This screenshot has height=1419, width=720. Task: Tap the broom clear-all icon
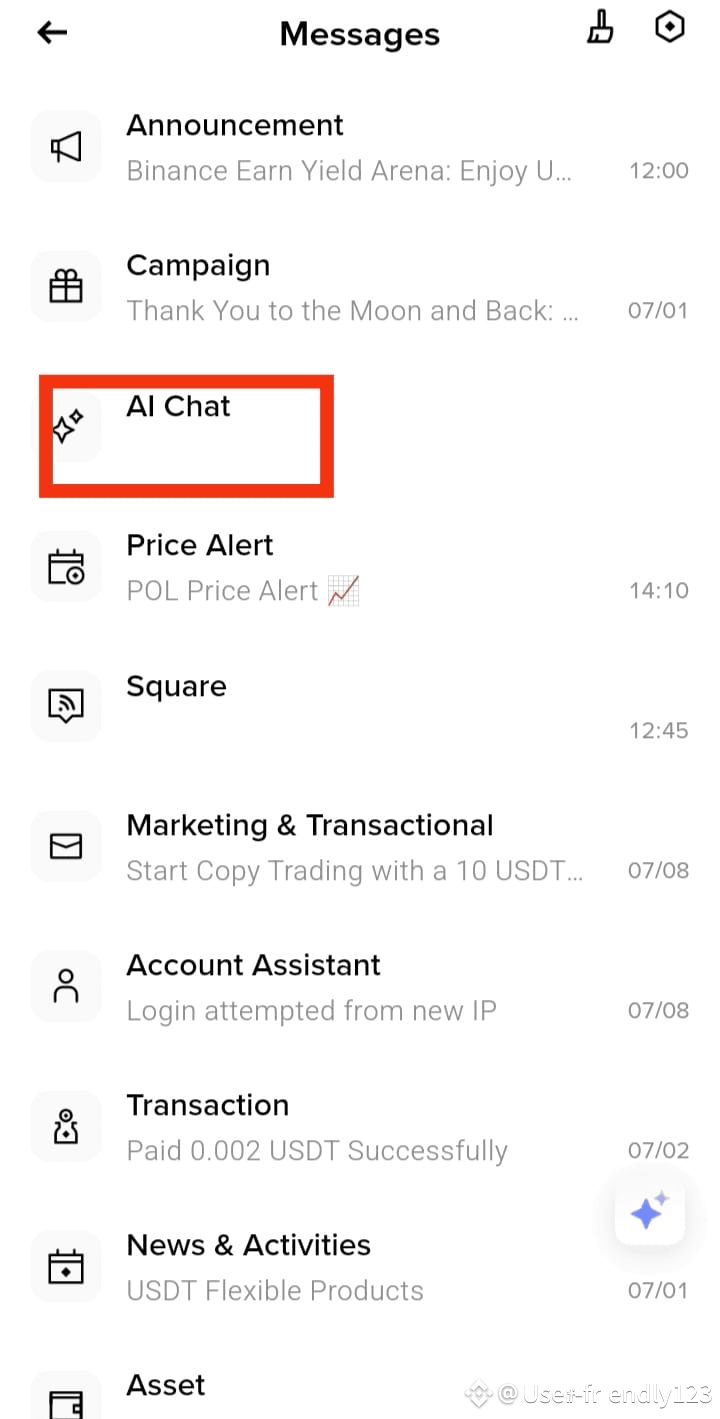pos(600,28)
